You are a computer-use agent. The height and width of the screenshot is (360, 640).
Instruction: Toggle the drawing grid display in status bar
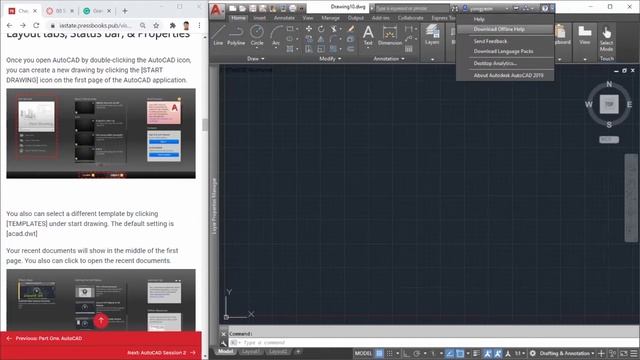pos(379,353)
